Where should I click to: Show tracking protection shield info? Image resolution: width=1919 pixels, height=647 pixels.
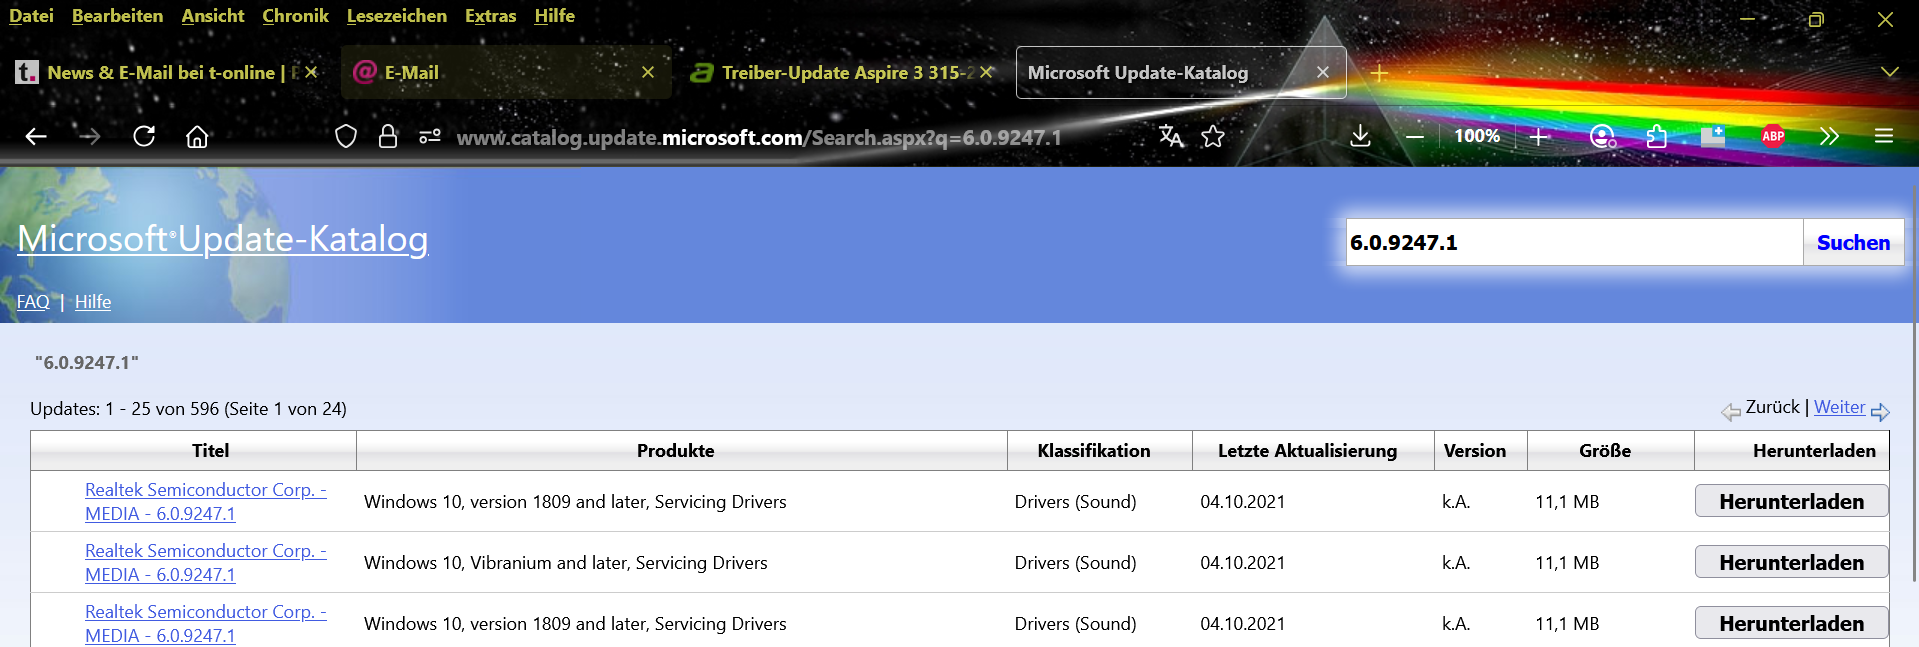tap(346, 136)
